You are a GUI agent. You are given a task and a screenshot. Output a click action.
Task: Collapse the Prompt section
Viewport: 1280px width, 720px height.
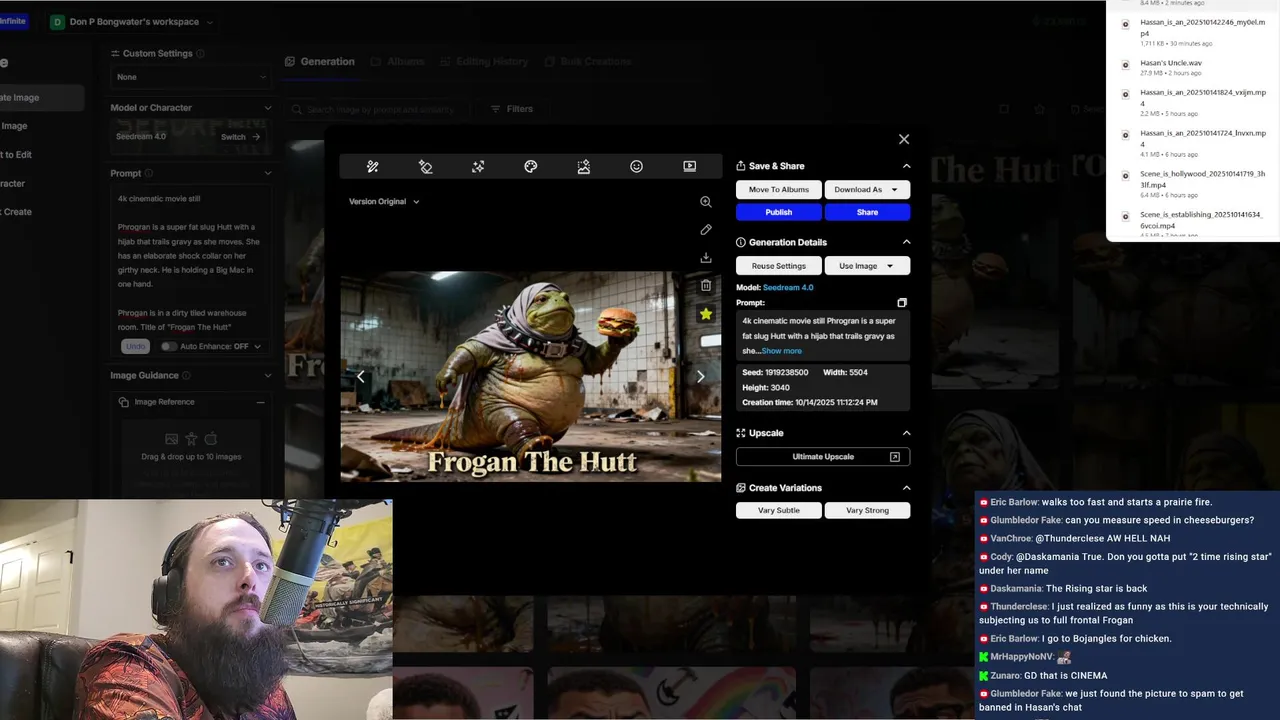267,174
